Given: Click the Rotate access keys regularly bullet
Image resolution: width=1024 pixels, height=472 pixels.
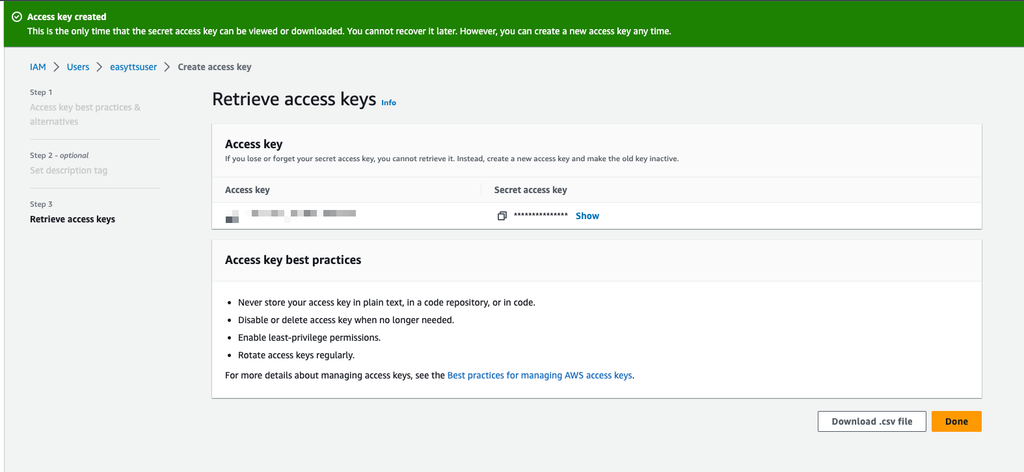Looking at the screenshot, I should pos(298,356).
